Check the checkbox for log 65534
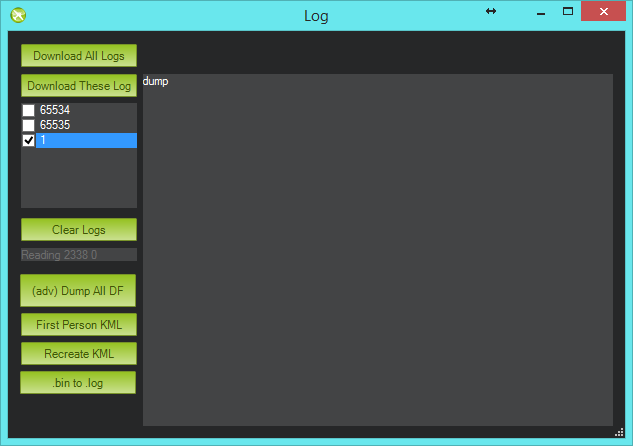Viewport: 633px width, 446px height. [x=29, y=110]
